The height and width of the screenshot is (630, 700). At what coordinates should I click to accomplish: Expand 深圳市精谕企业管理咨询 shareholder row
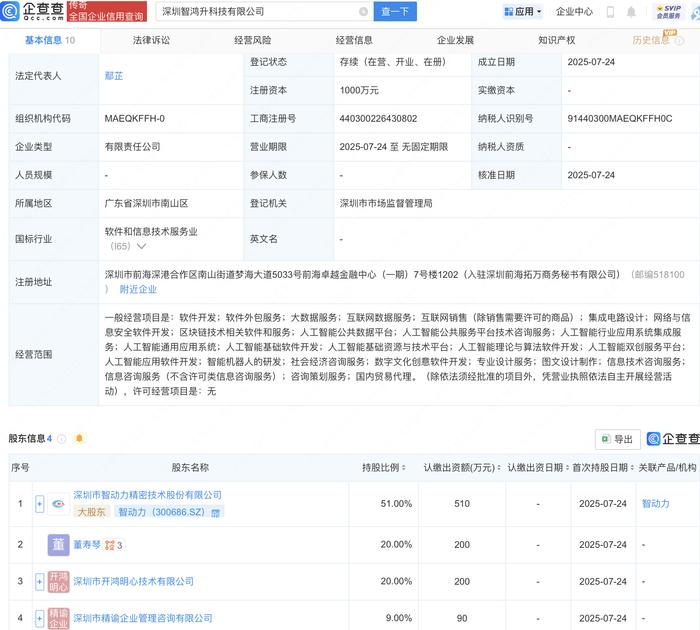pyautogui.click(x=39, y=618)
